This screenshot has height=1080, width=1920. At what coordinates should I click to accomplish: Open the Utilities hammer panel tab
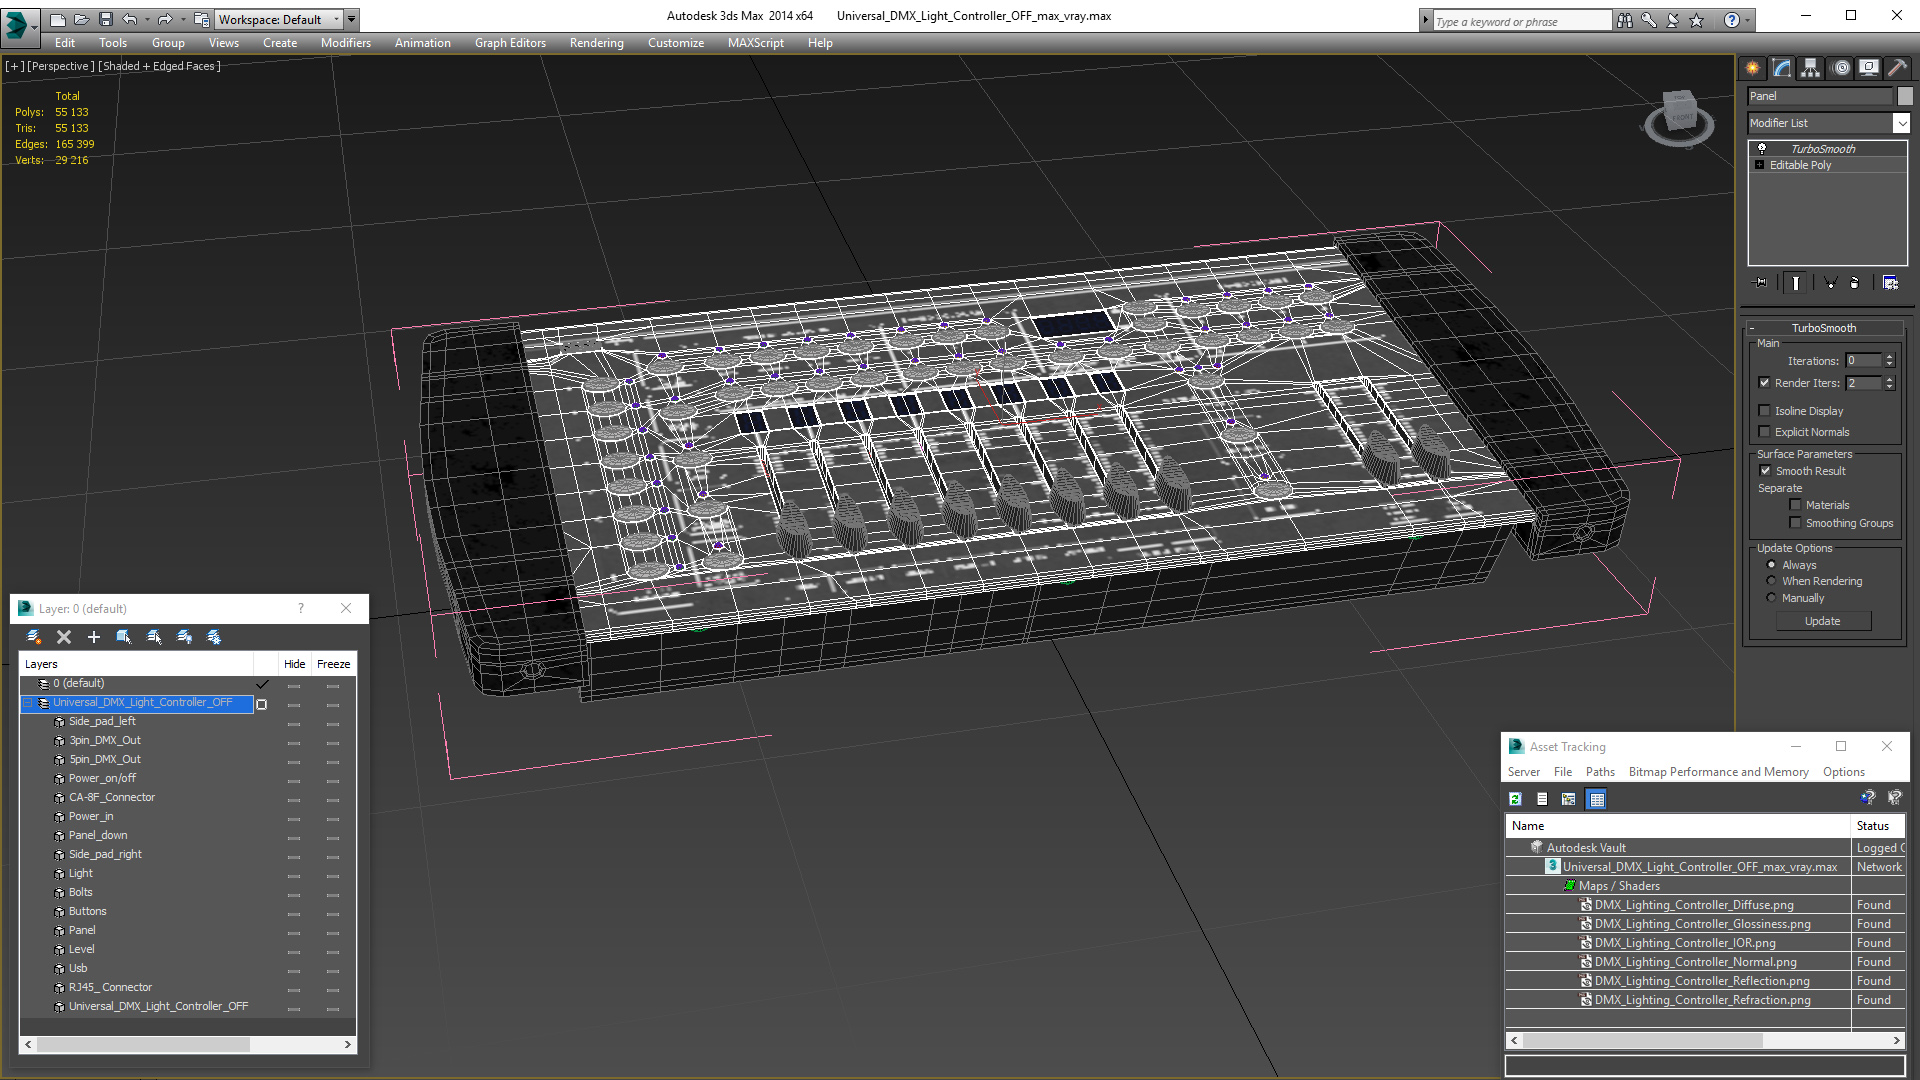[x=1897, y=68]
